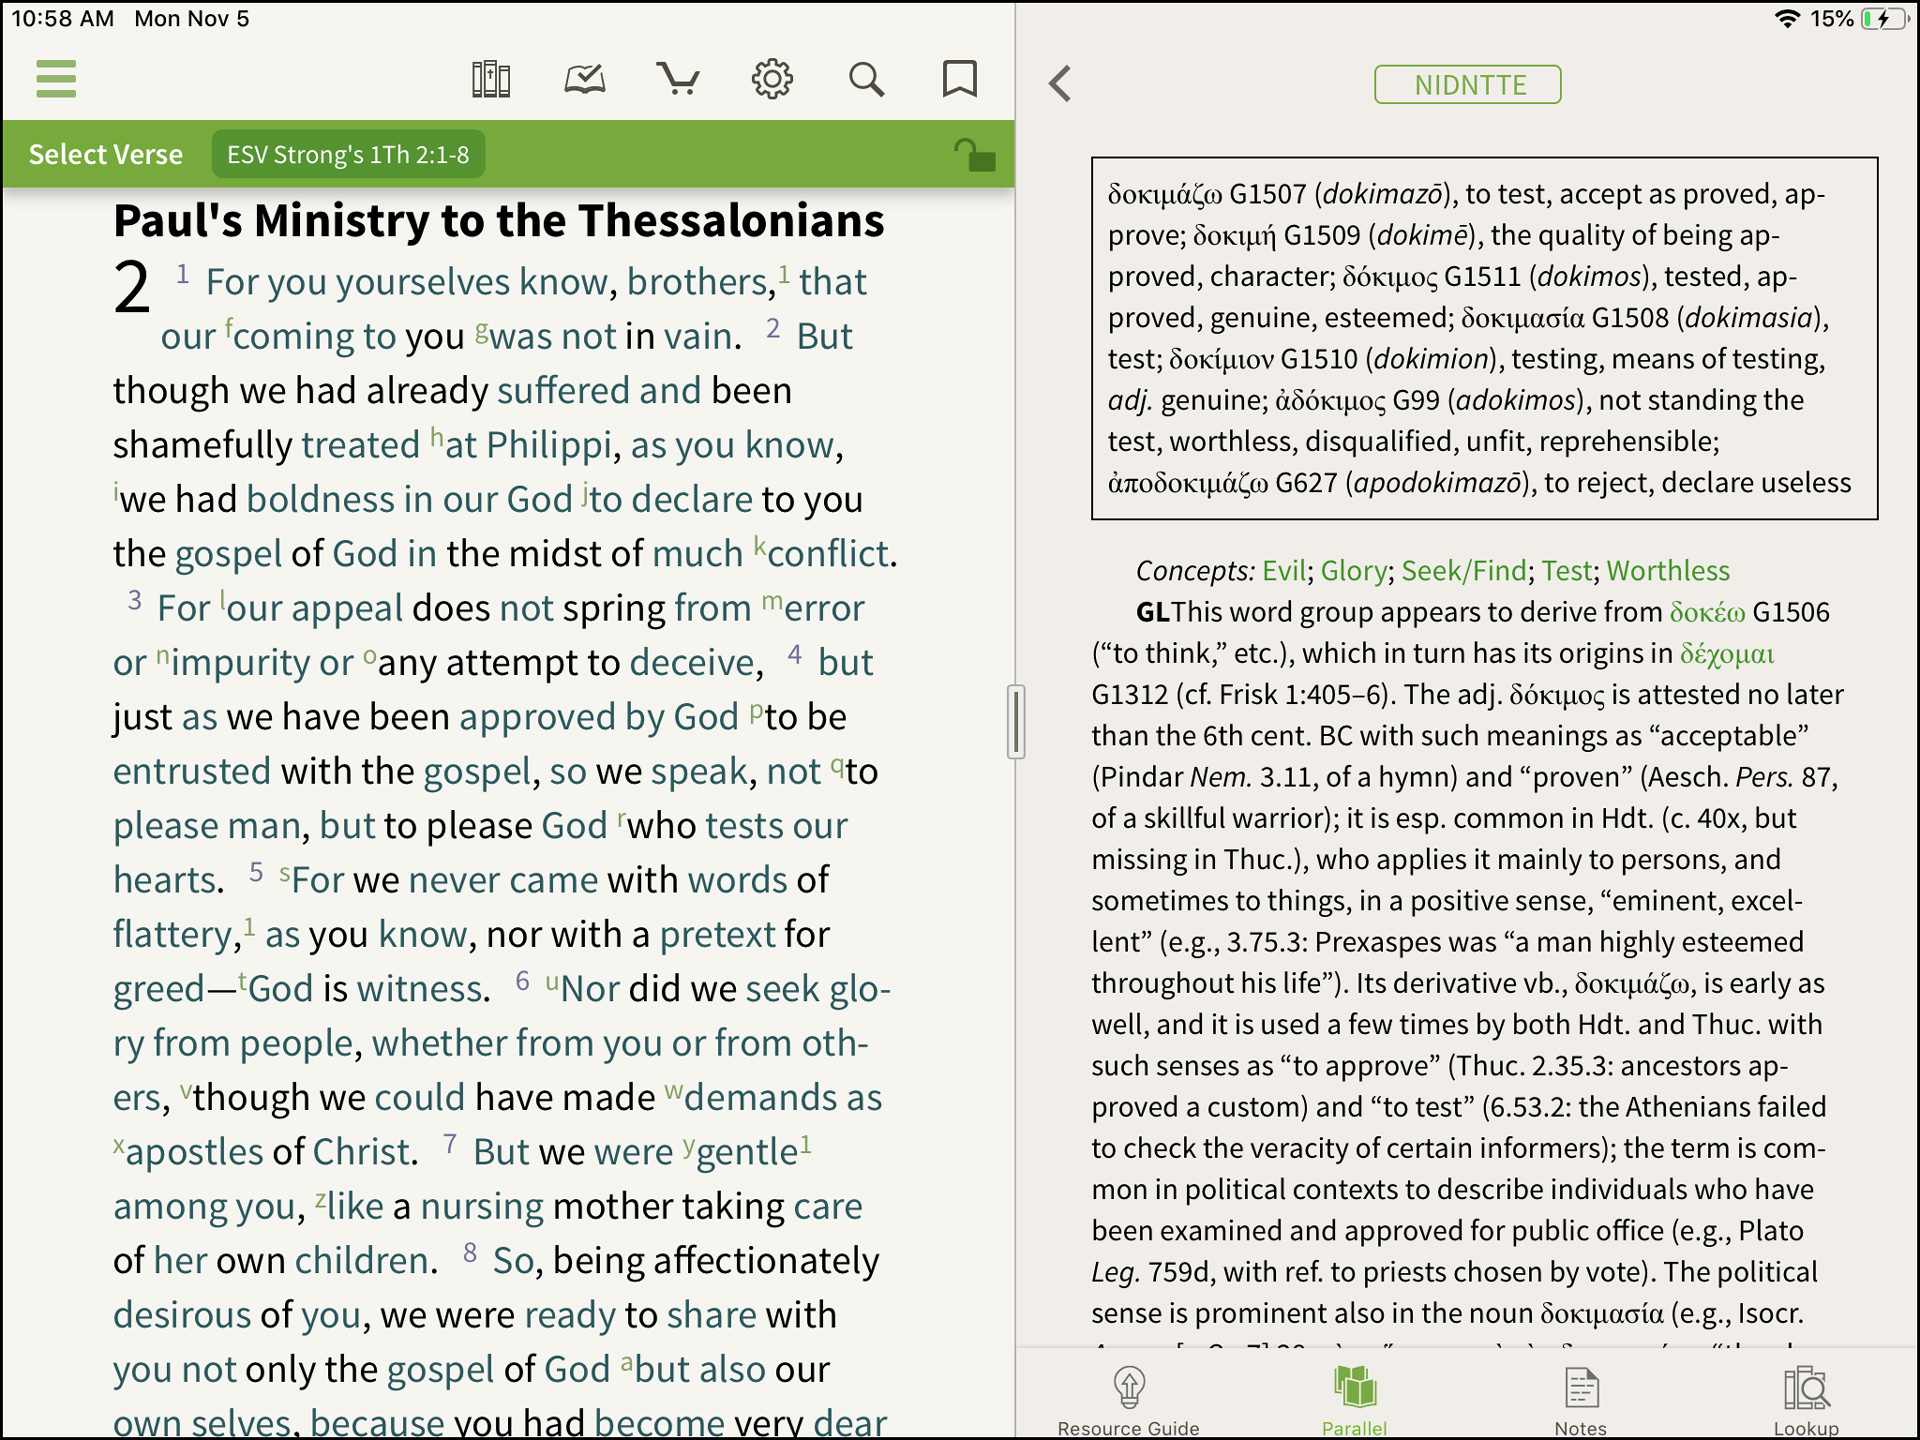Open the Glory concept link
Viewport: 1920px width, 1440px height.
(x=1353, y=571)
